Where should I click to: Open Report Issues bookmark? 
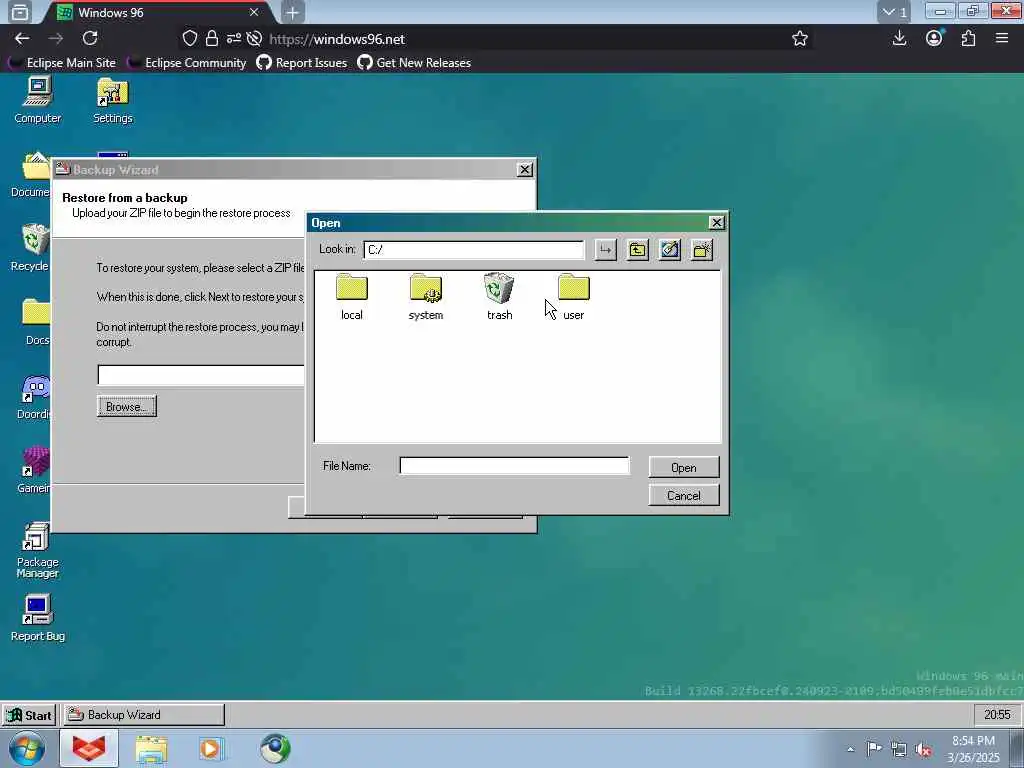pos(302,63)
